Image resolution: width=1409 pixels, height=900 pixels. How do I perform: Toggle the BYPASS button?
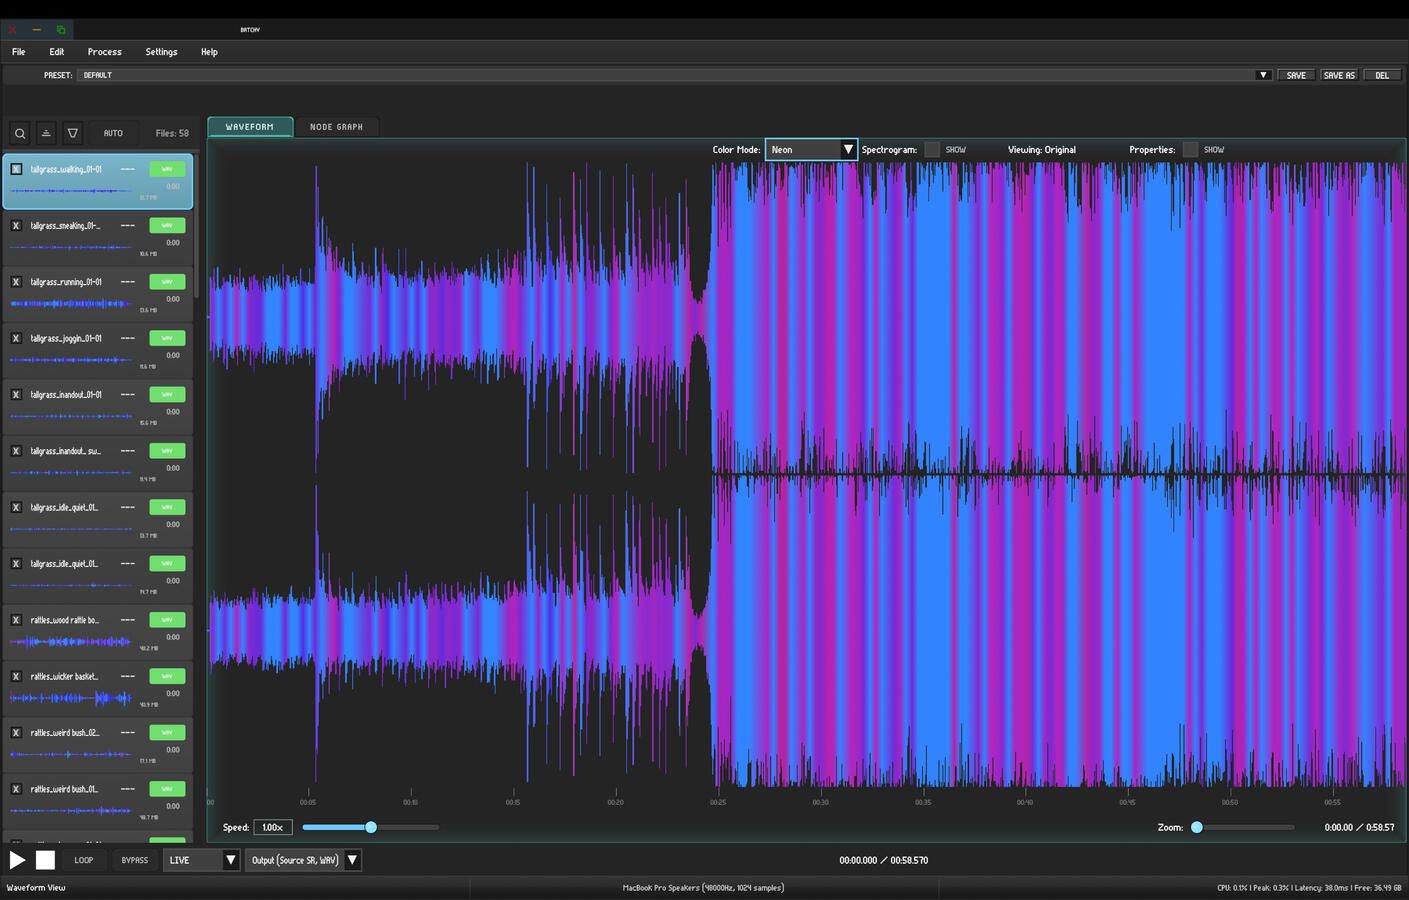pyautogui.click(x=135, y=860)
